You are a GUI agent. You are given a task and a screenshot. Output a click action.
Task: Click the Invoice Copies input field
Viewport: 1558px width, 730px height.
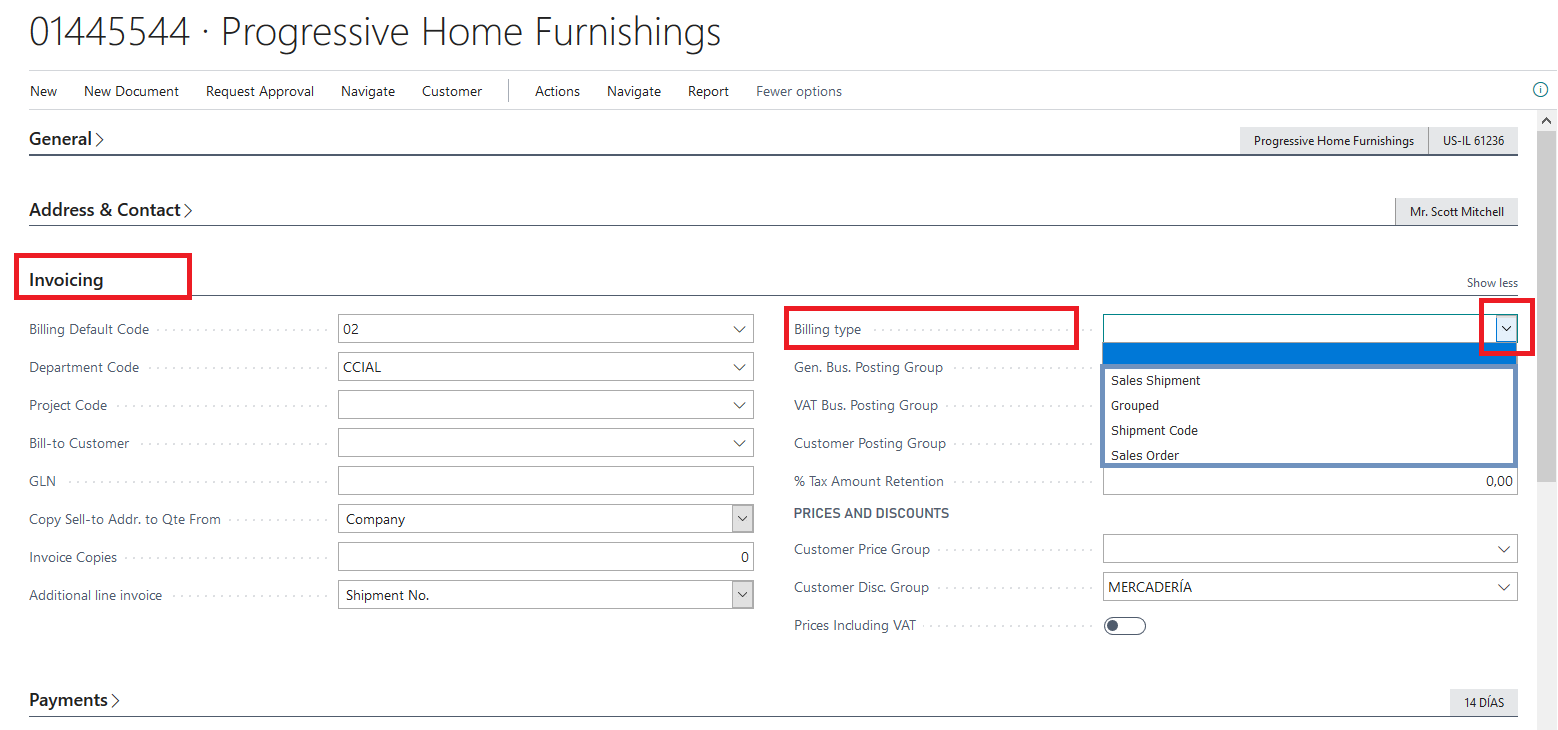click(x=546, y=557)
